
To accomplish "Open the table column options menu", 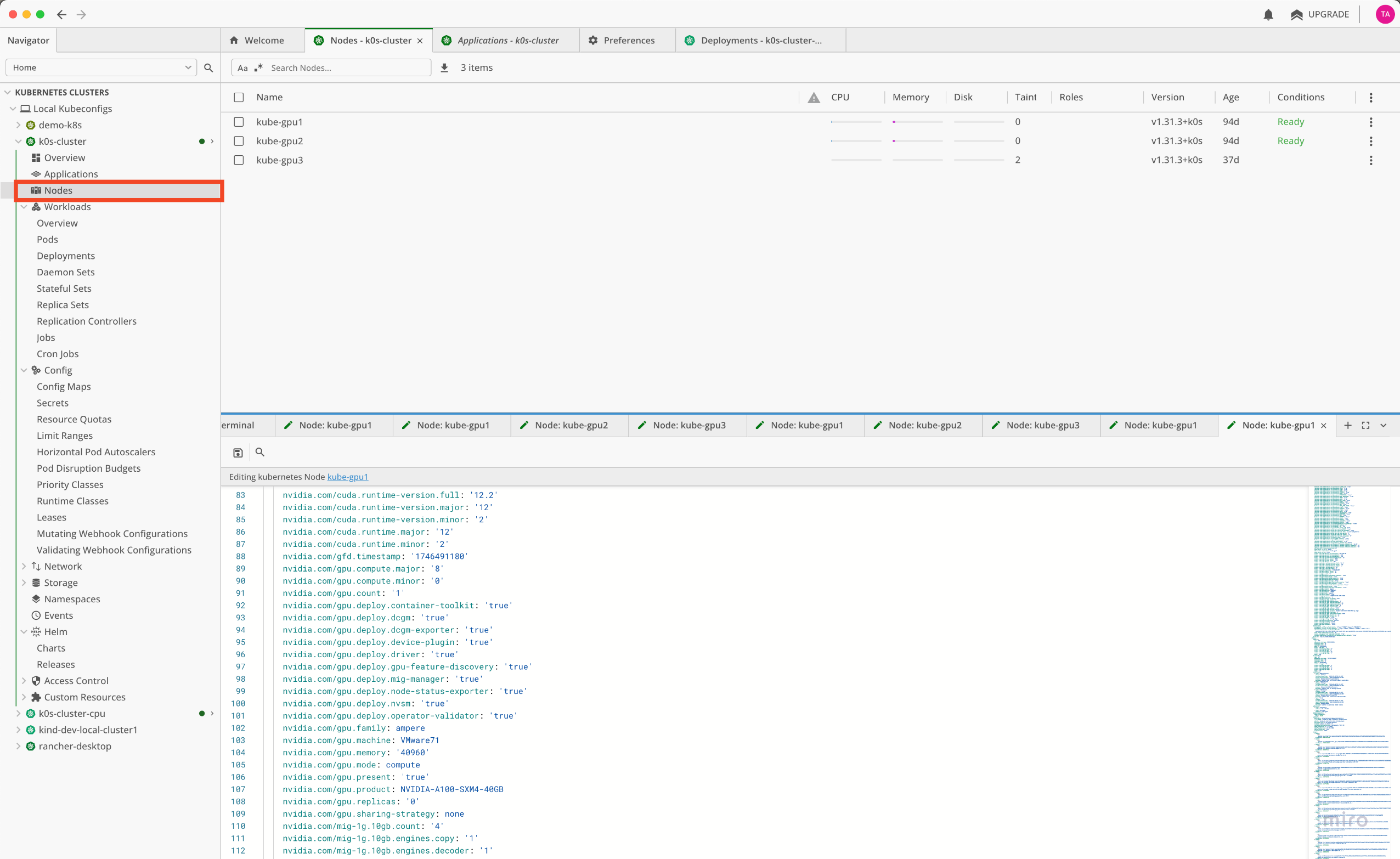I will tap(1371, 97).
